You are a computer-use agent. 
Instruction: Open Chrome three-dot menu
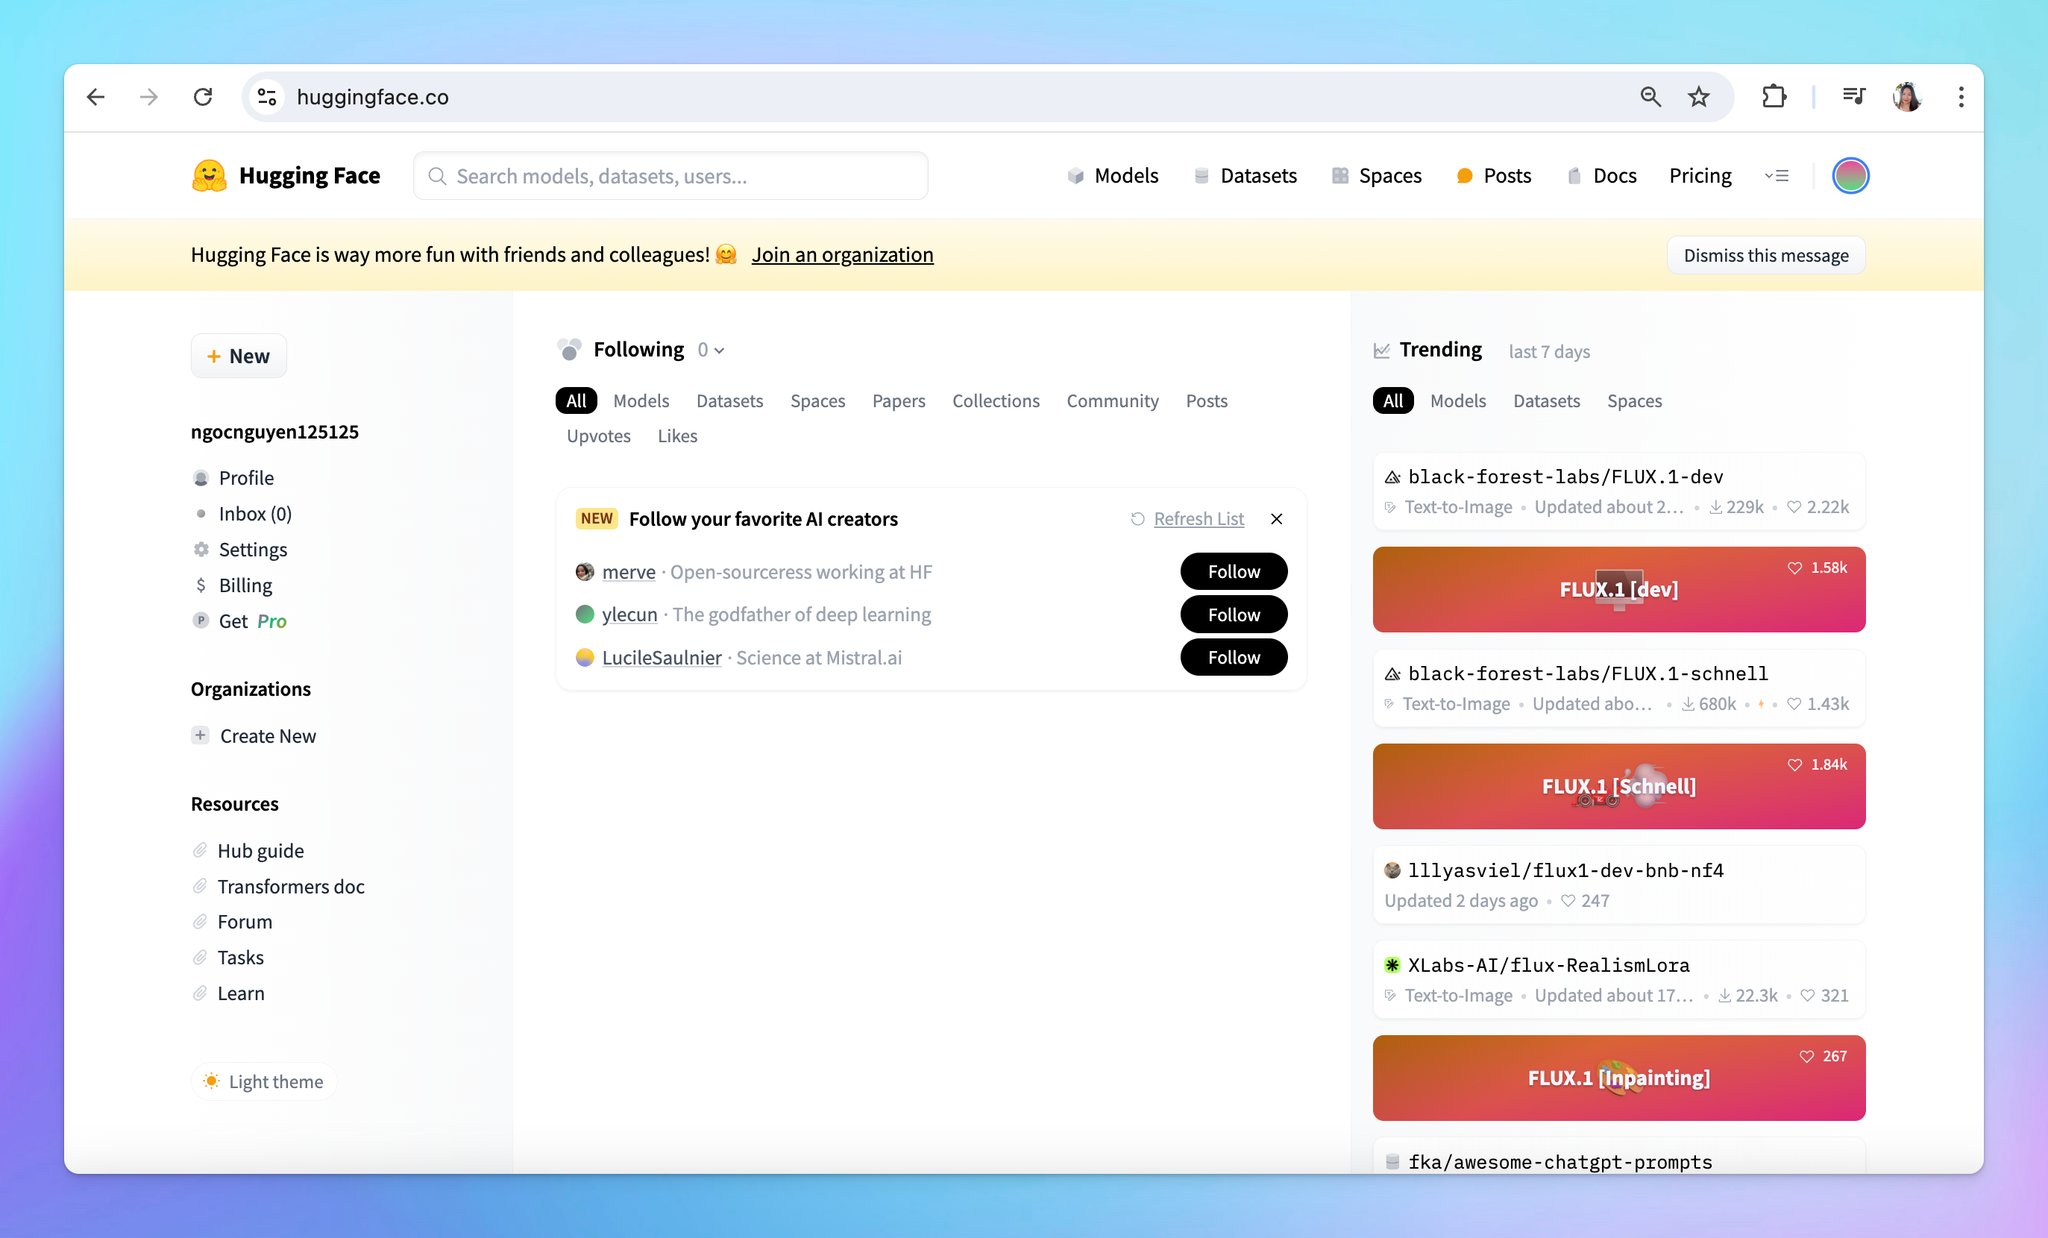1961,97
